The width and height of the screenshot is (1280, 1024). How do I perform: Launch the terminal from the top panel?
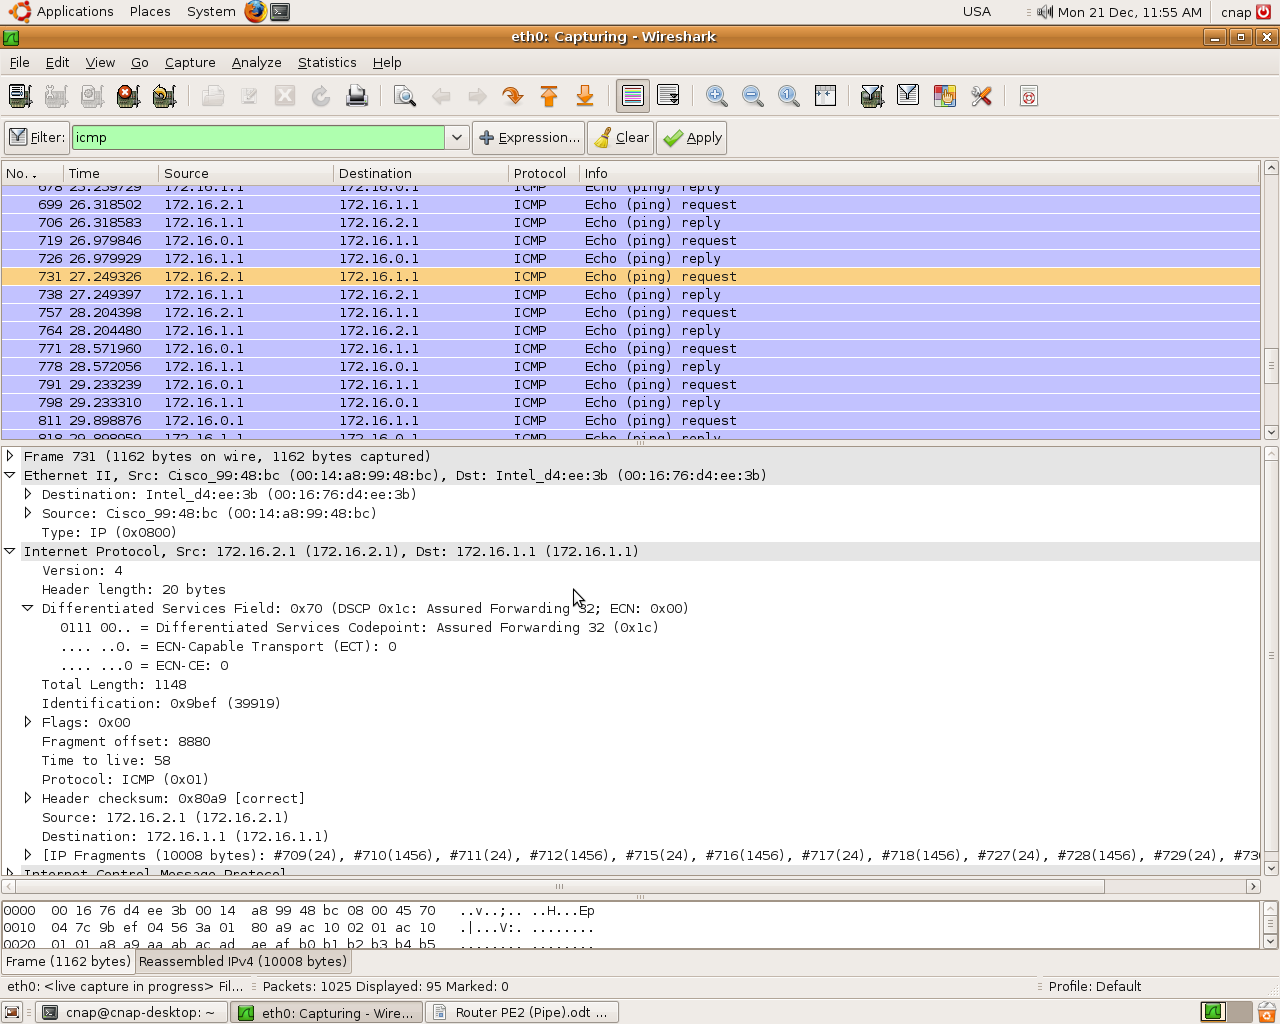pos(281,12)
